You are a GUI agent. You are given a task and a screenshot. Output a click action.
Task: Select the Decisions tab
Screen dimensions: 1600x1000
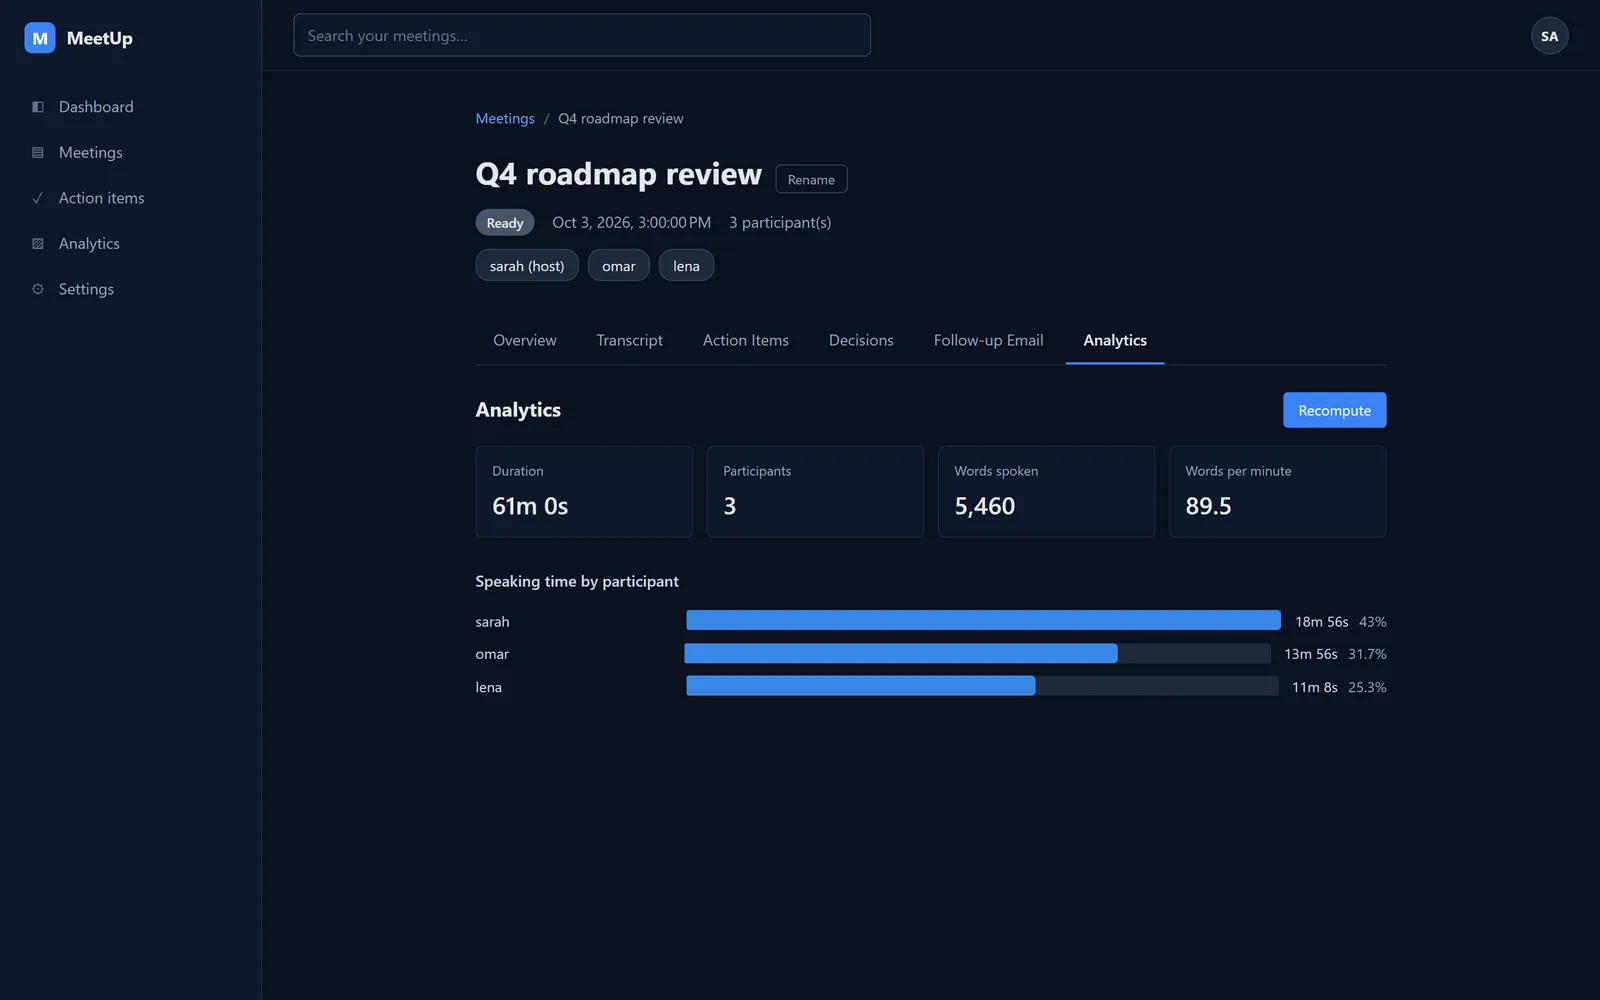tap(861, 340)
